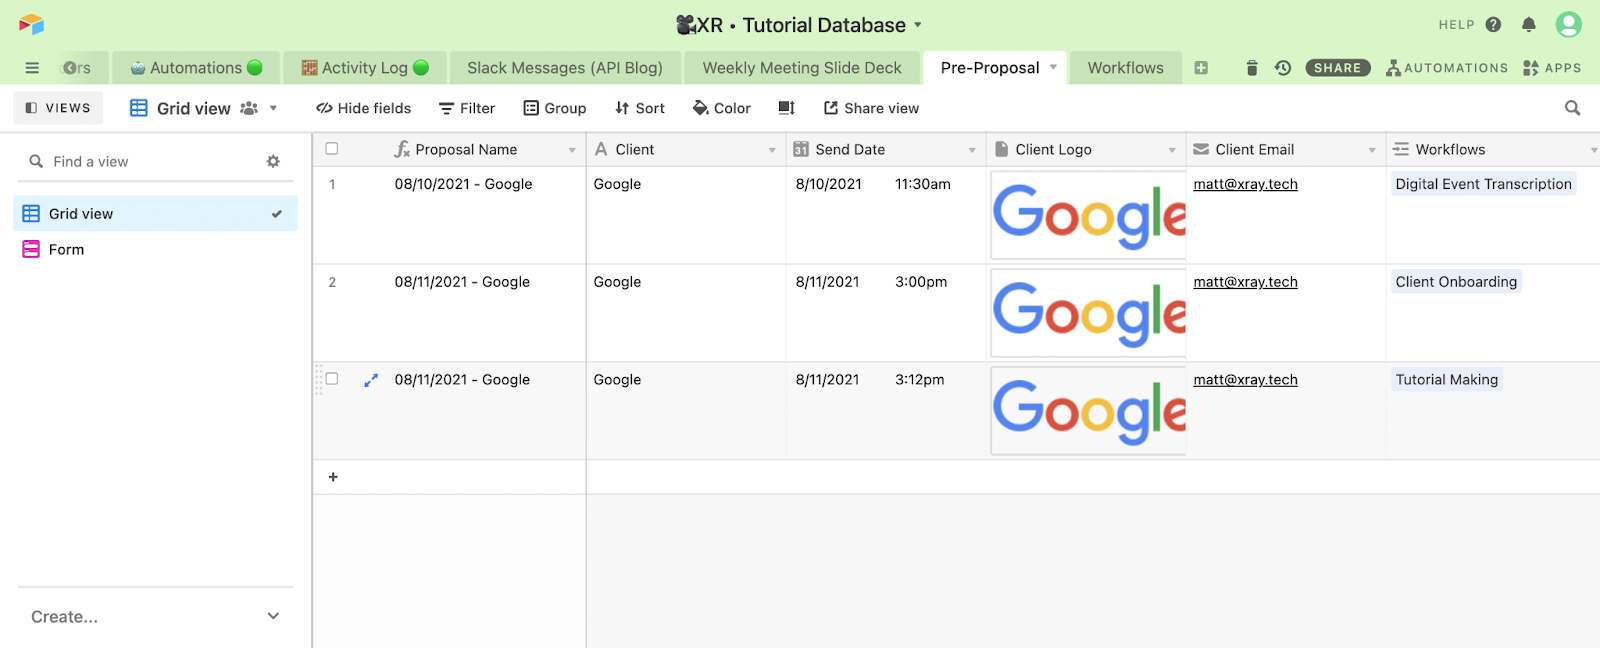Switch to the Automations table tab
The width and height of the screenshot is (1600, 648).
click(x=196, y=68)
